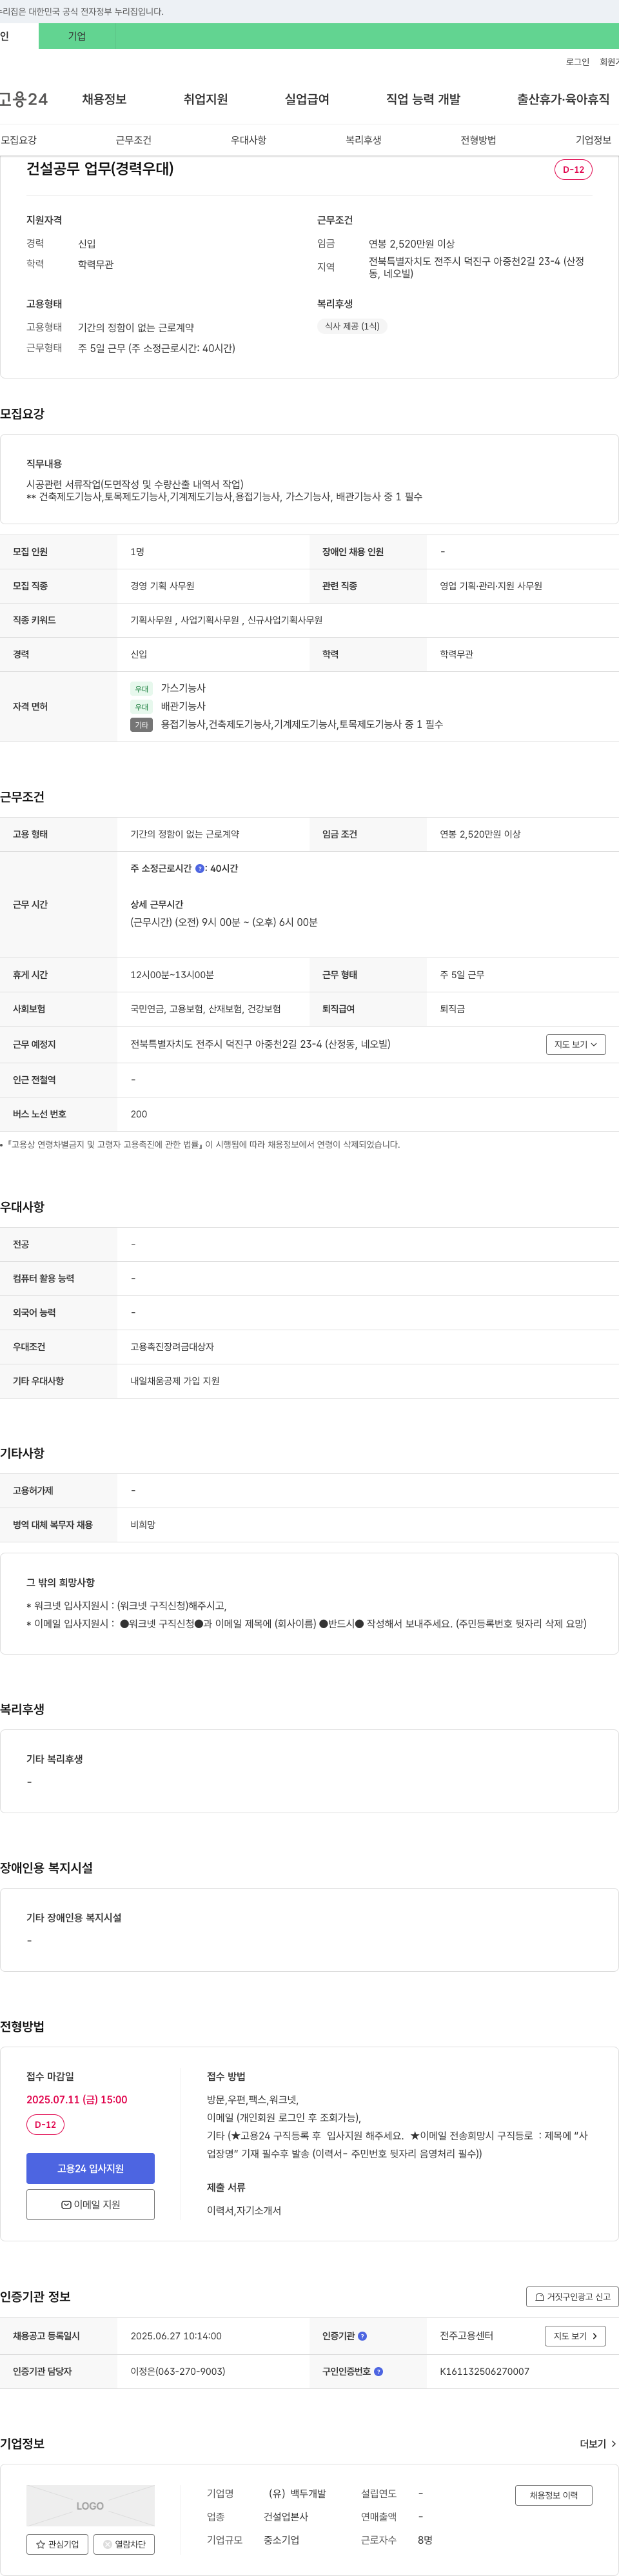Click contact text 이정은(063-270-9003)

177,2371
